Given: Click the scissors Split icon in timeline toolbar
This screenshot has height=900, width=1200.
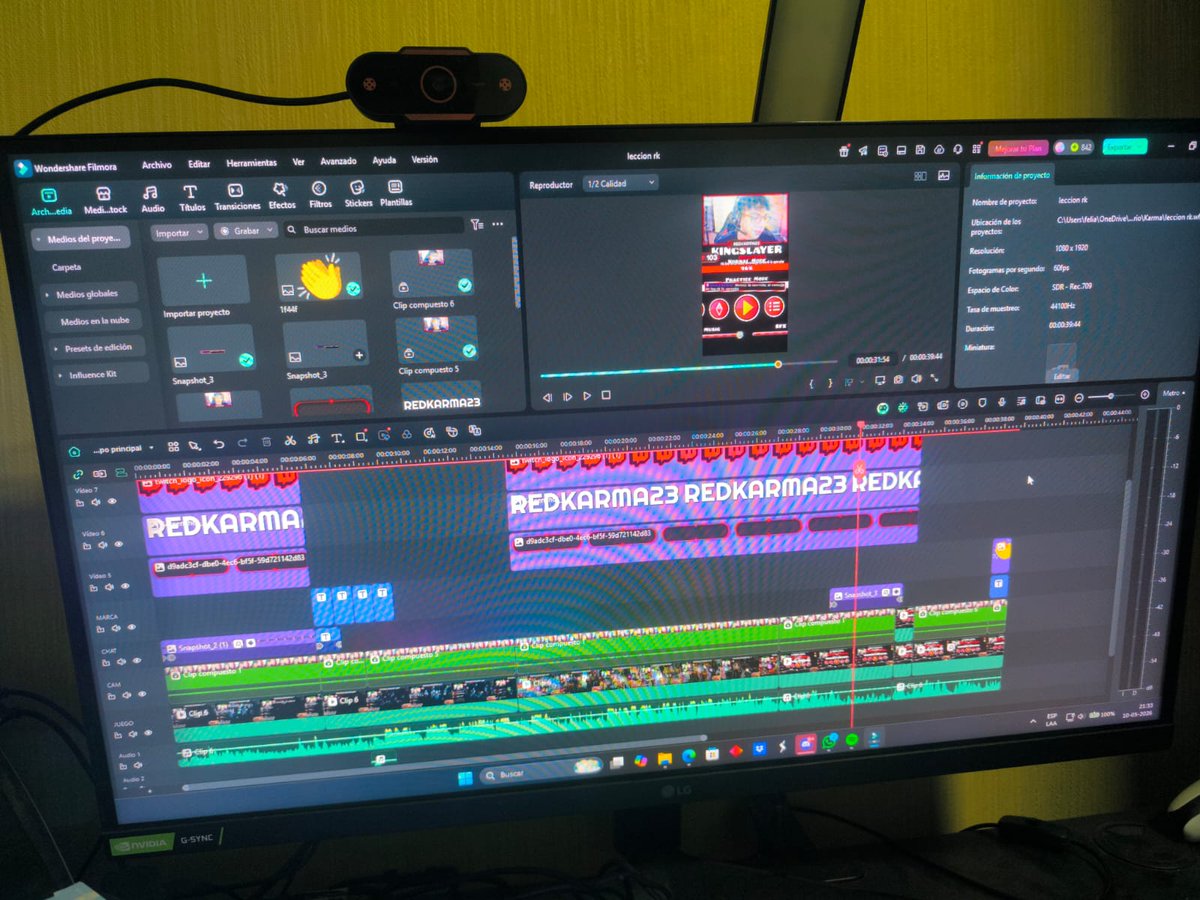Looking at the screenshot, I should coord(290,441).
